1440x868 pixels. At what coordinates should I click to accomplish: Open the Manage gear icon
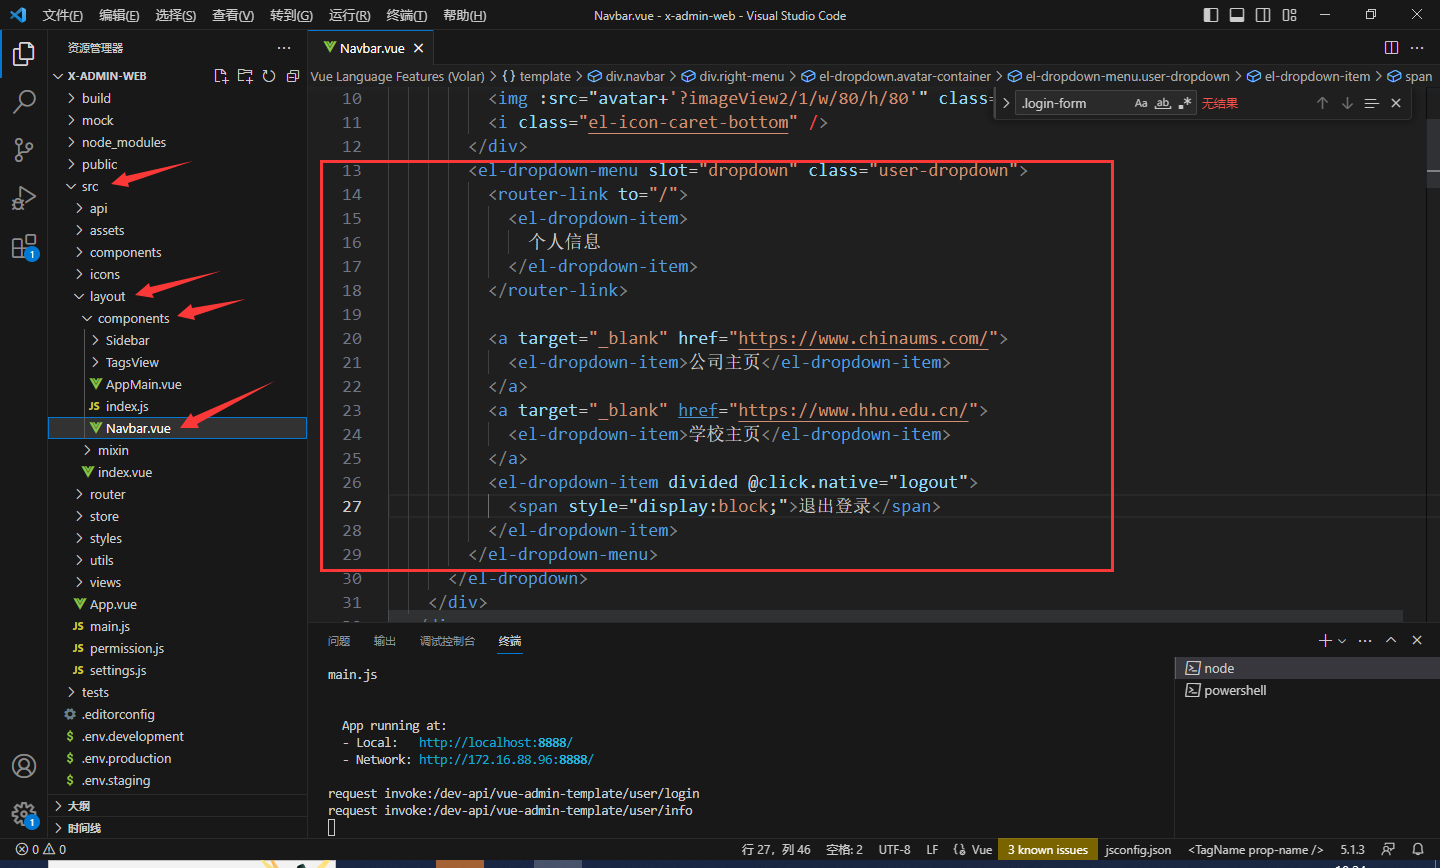click(x=24, y=814)
